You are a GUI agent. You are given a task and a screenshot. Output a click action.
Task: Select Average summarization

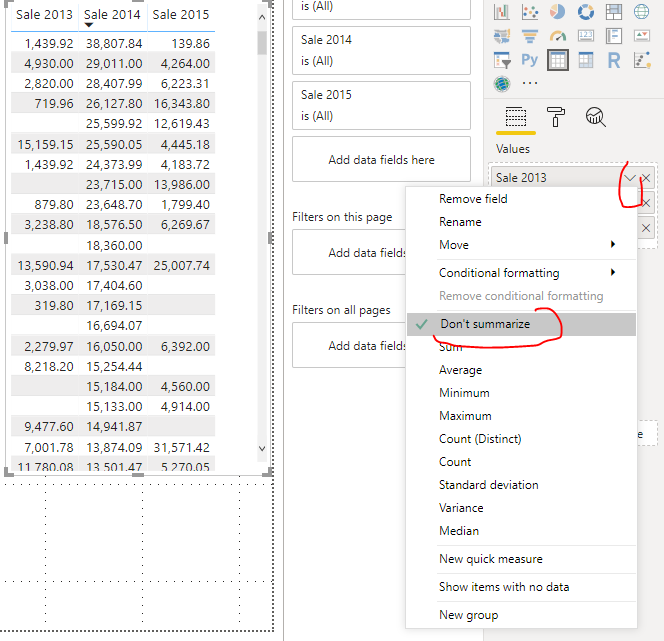tap(521, 370)
